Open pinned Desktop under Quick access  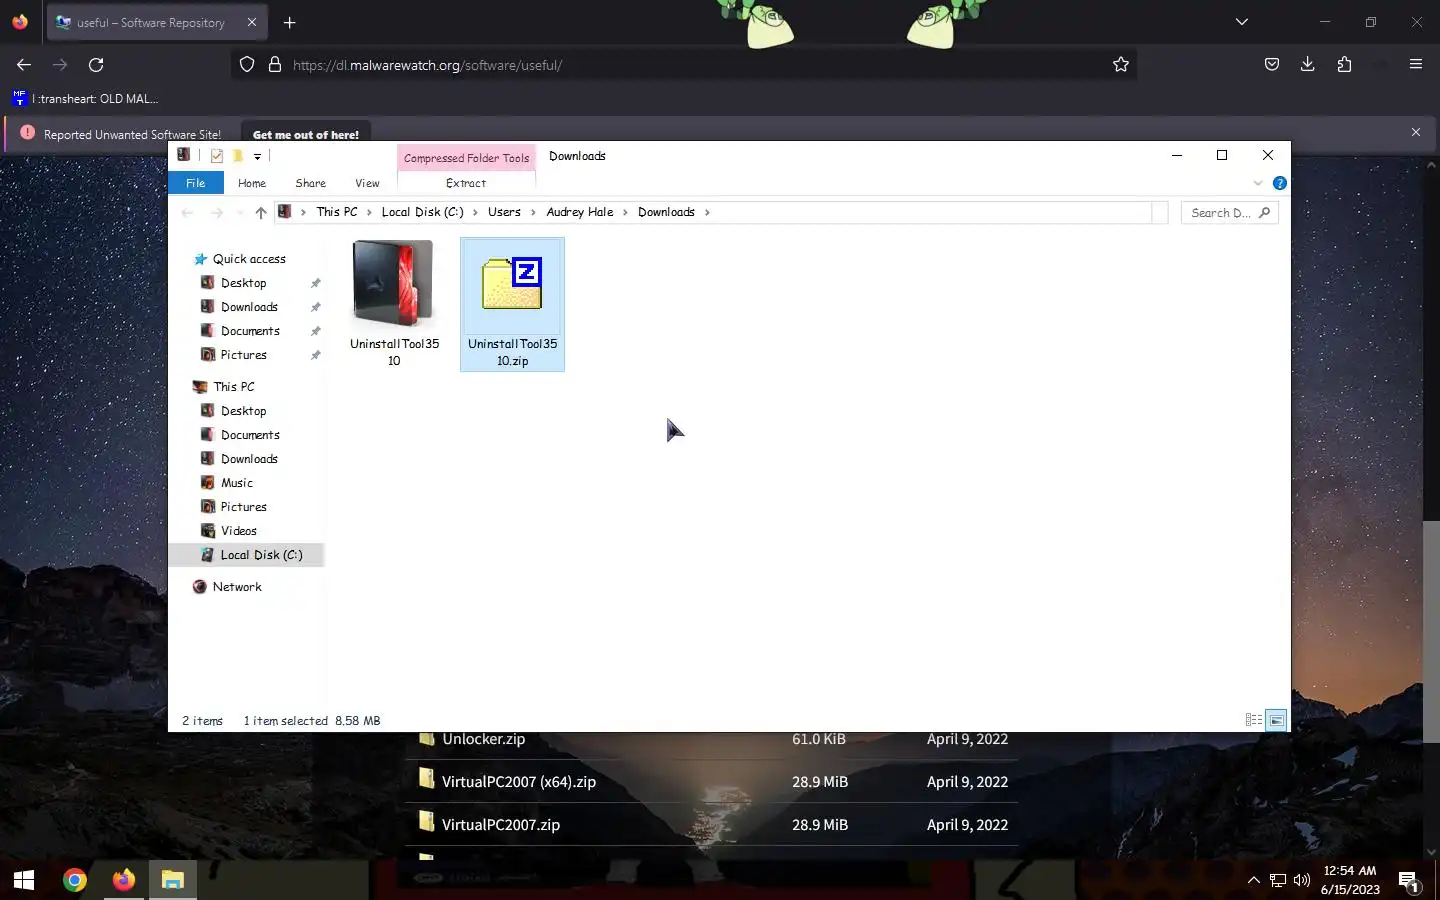tap(243, 283)
